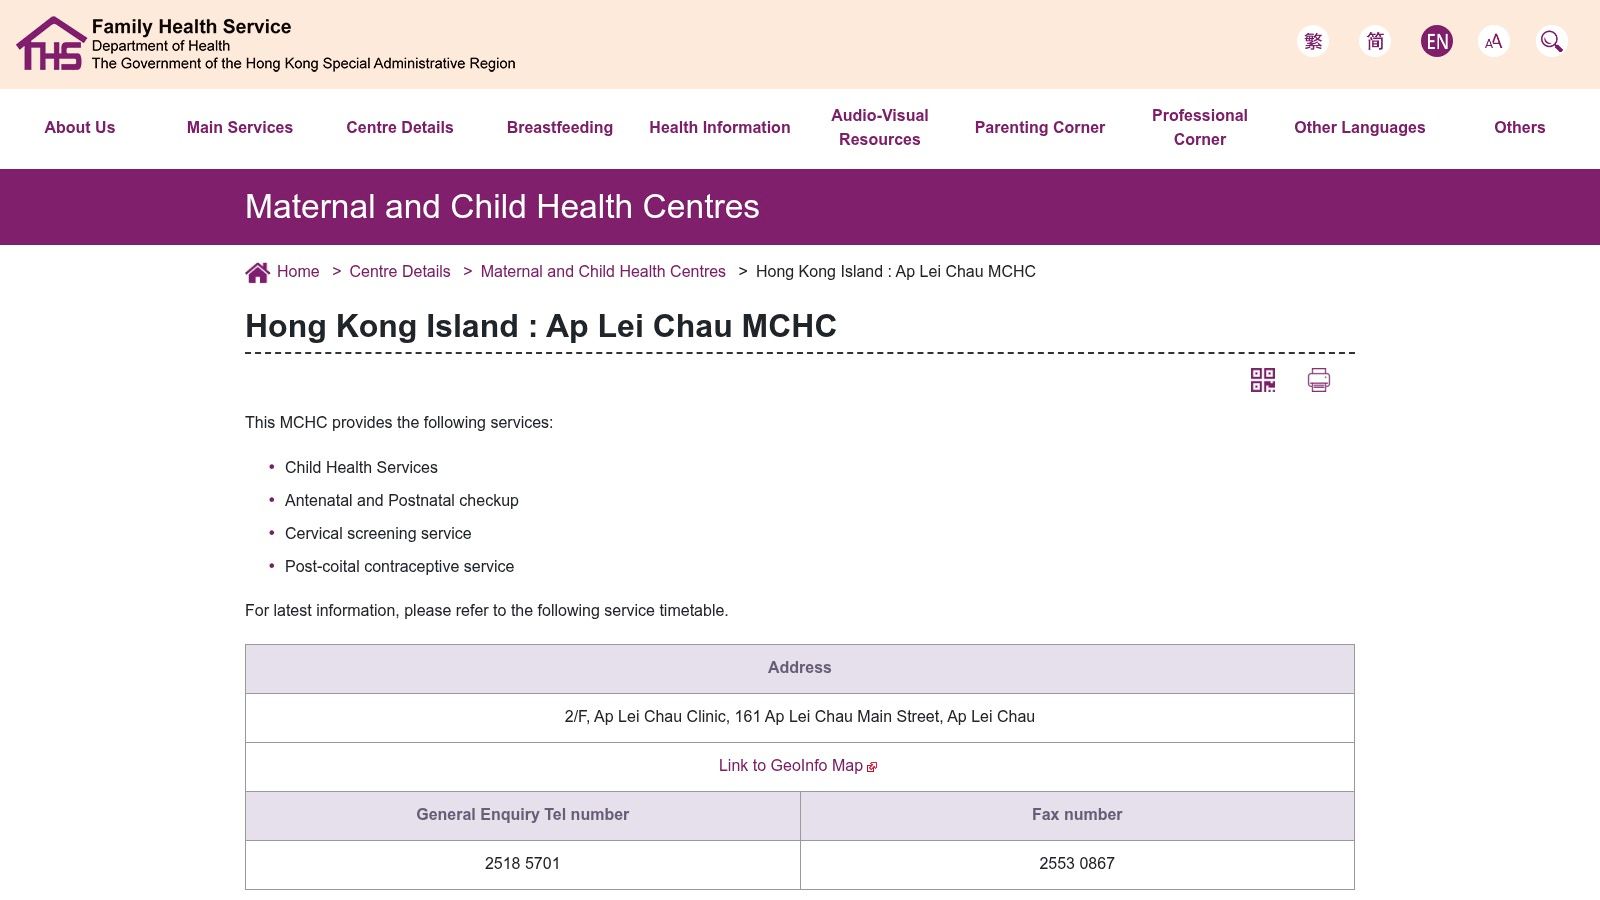1600x900 pixels.
Task: Open the Breastfeeding menu
Action: [x=560, y=128]
